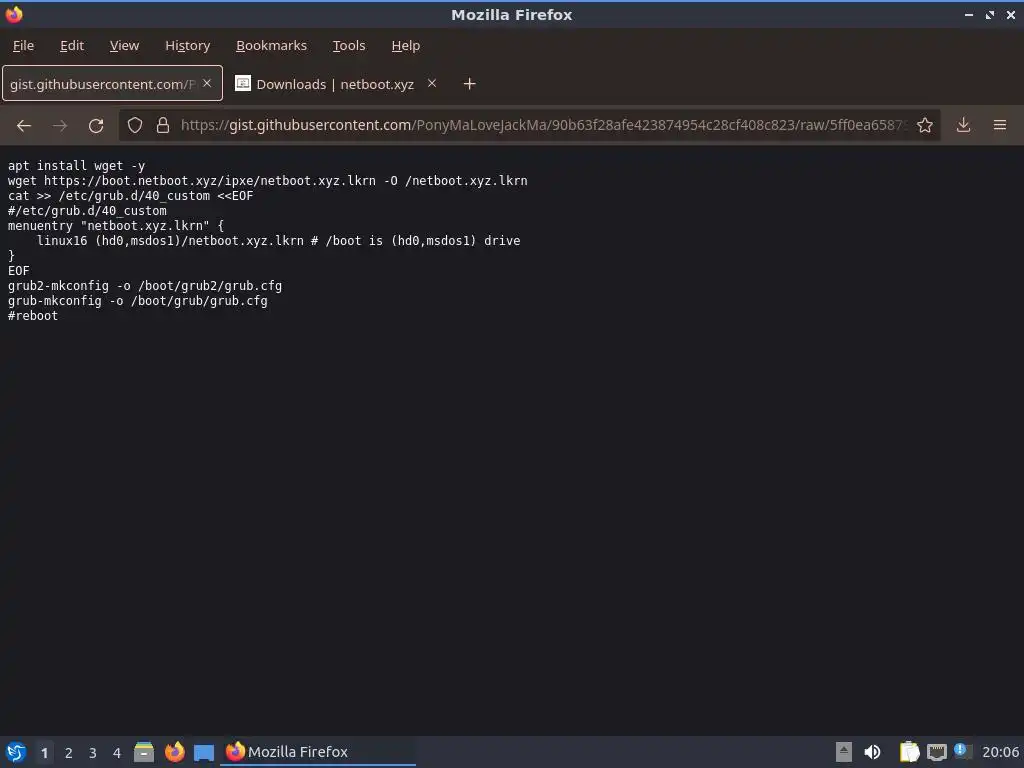Viewport: 1024px width, 768px height.
Task: Select Mozilla Firefox taskbar window button
Action: (318, 752)
